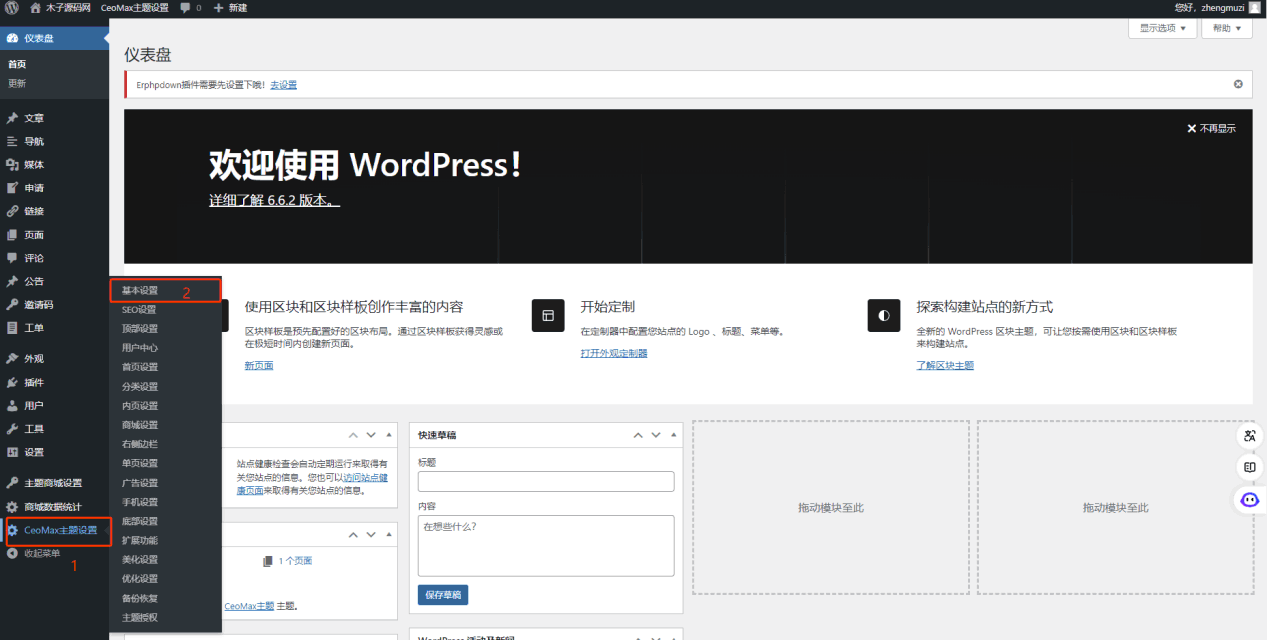Image resolution: width=1267 pixels, height=640 pixels.
Task: Click 不再显示 to hide the welcome panel
Action: click(x=1211, y=128)
